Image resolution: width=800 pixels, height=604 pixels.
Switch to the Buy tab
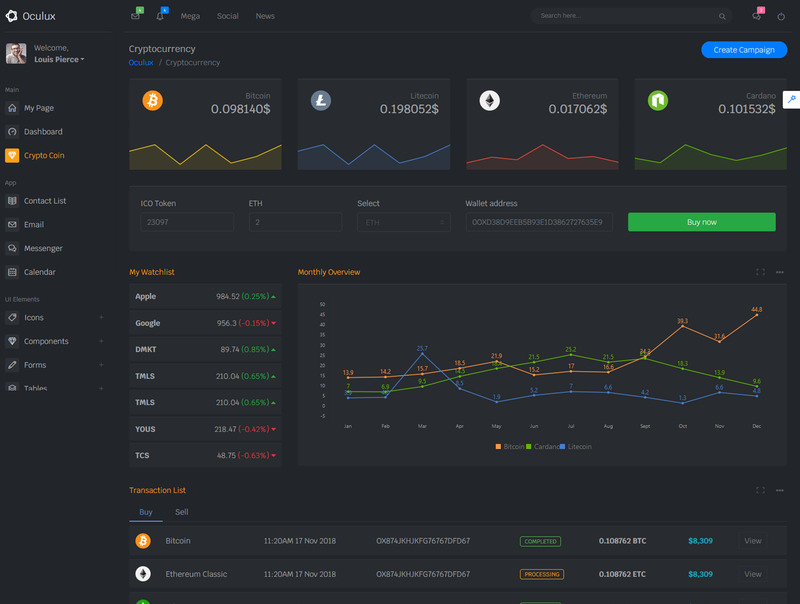click(x=146, y=512)
